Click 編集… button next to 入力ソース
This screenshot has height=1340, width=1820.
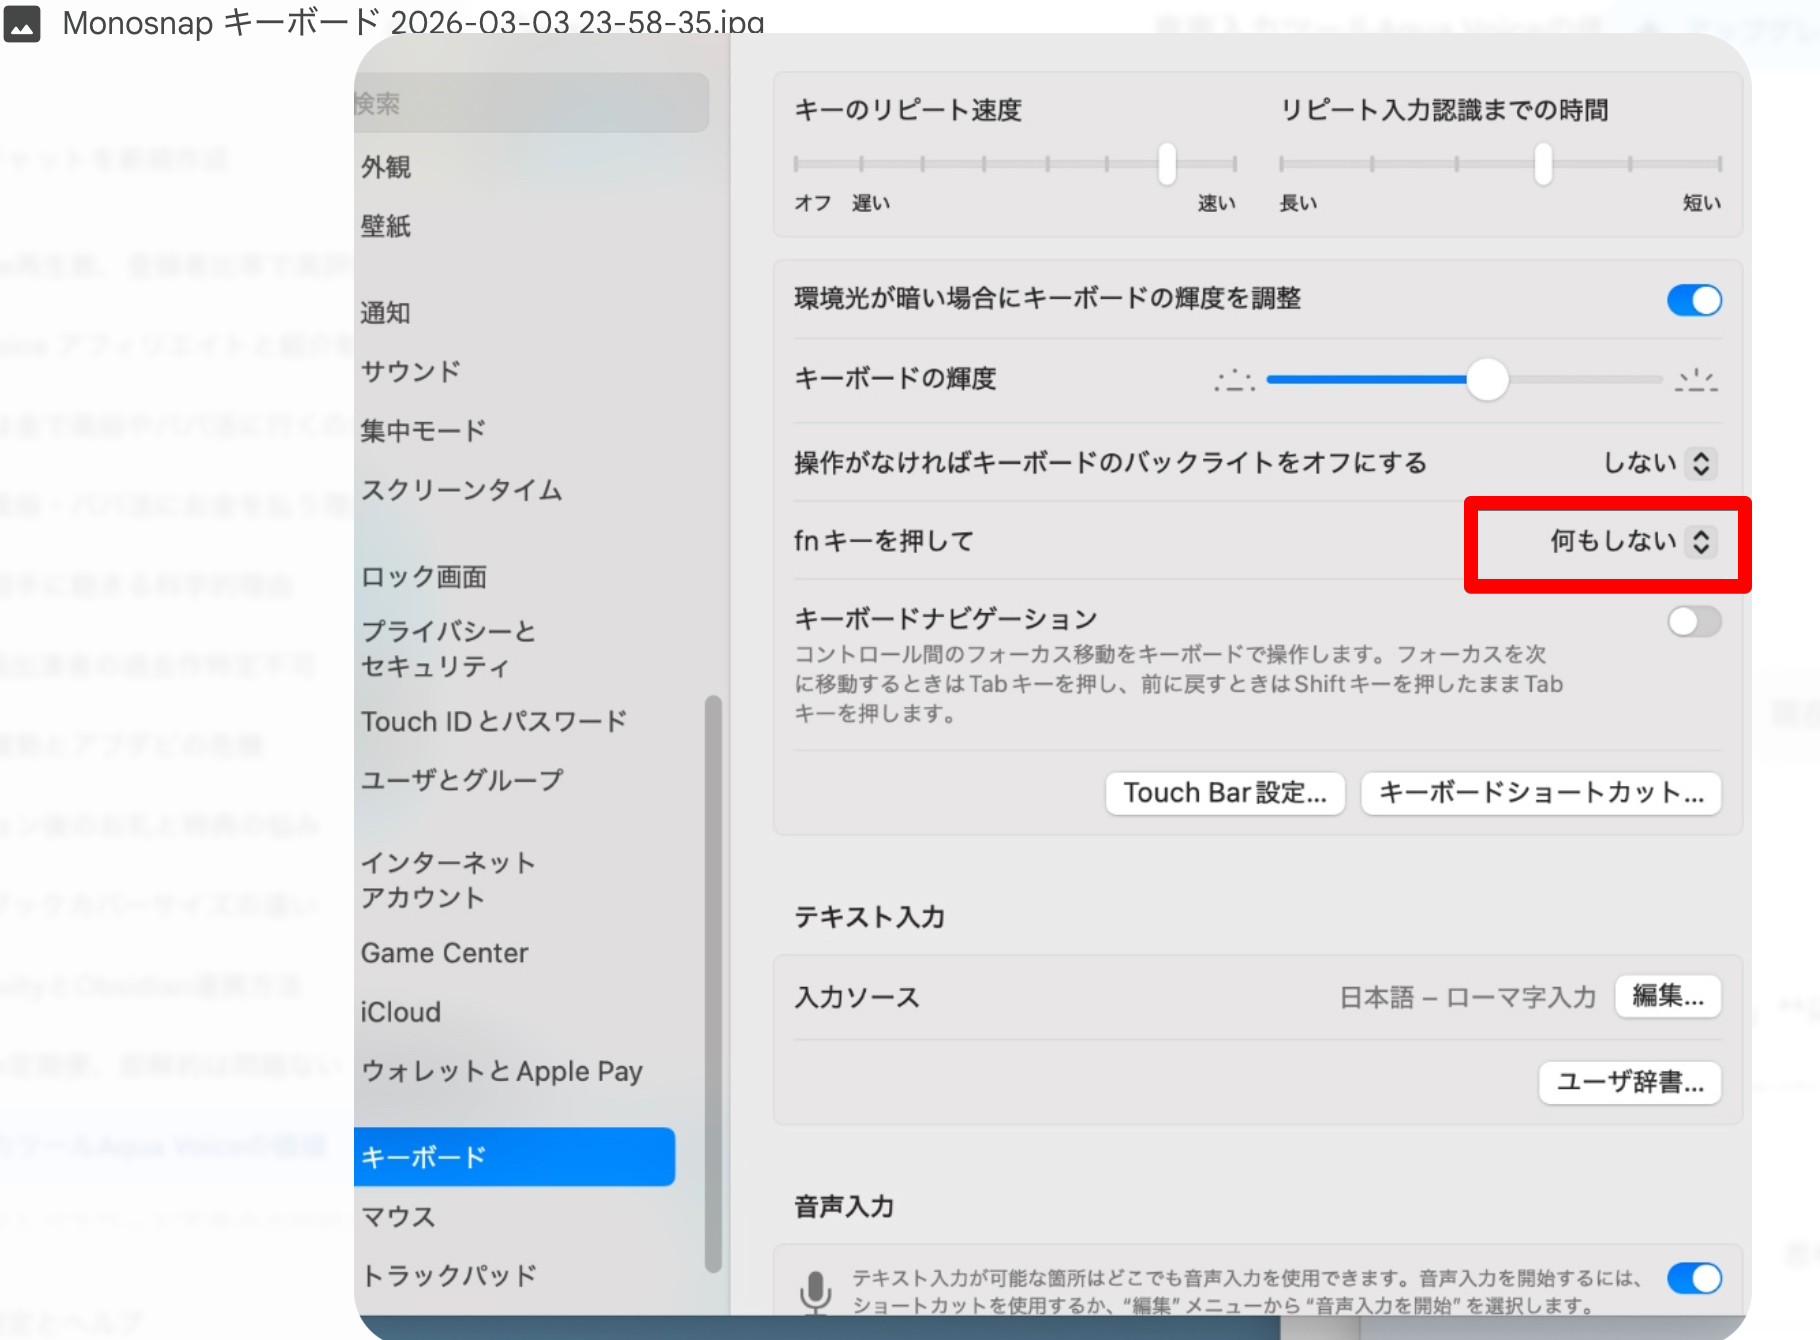coord(1667,997)
